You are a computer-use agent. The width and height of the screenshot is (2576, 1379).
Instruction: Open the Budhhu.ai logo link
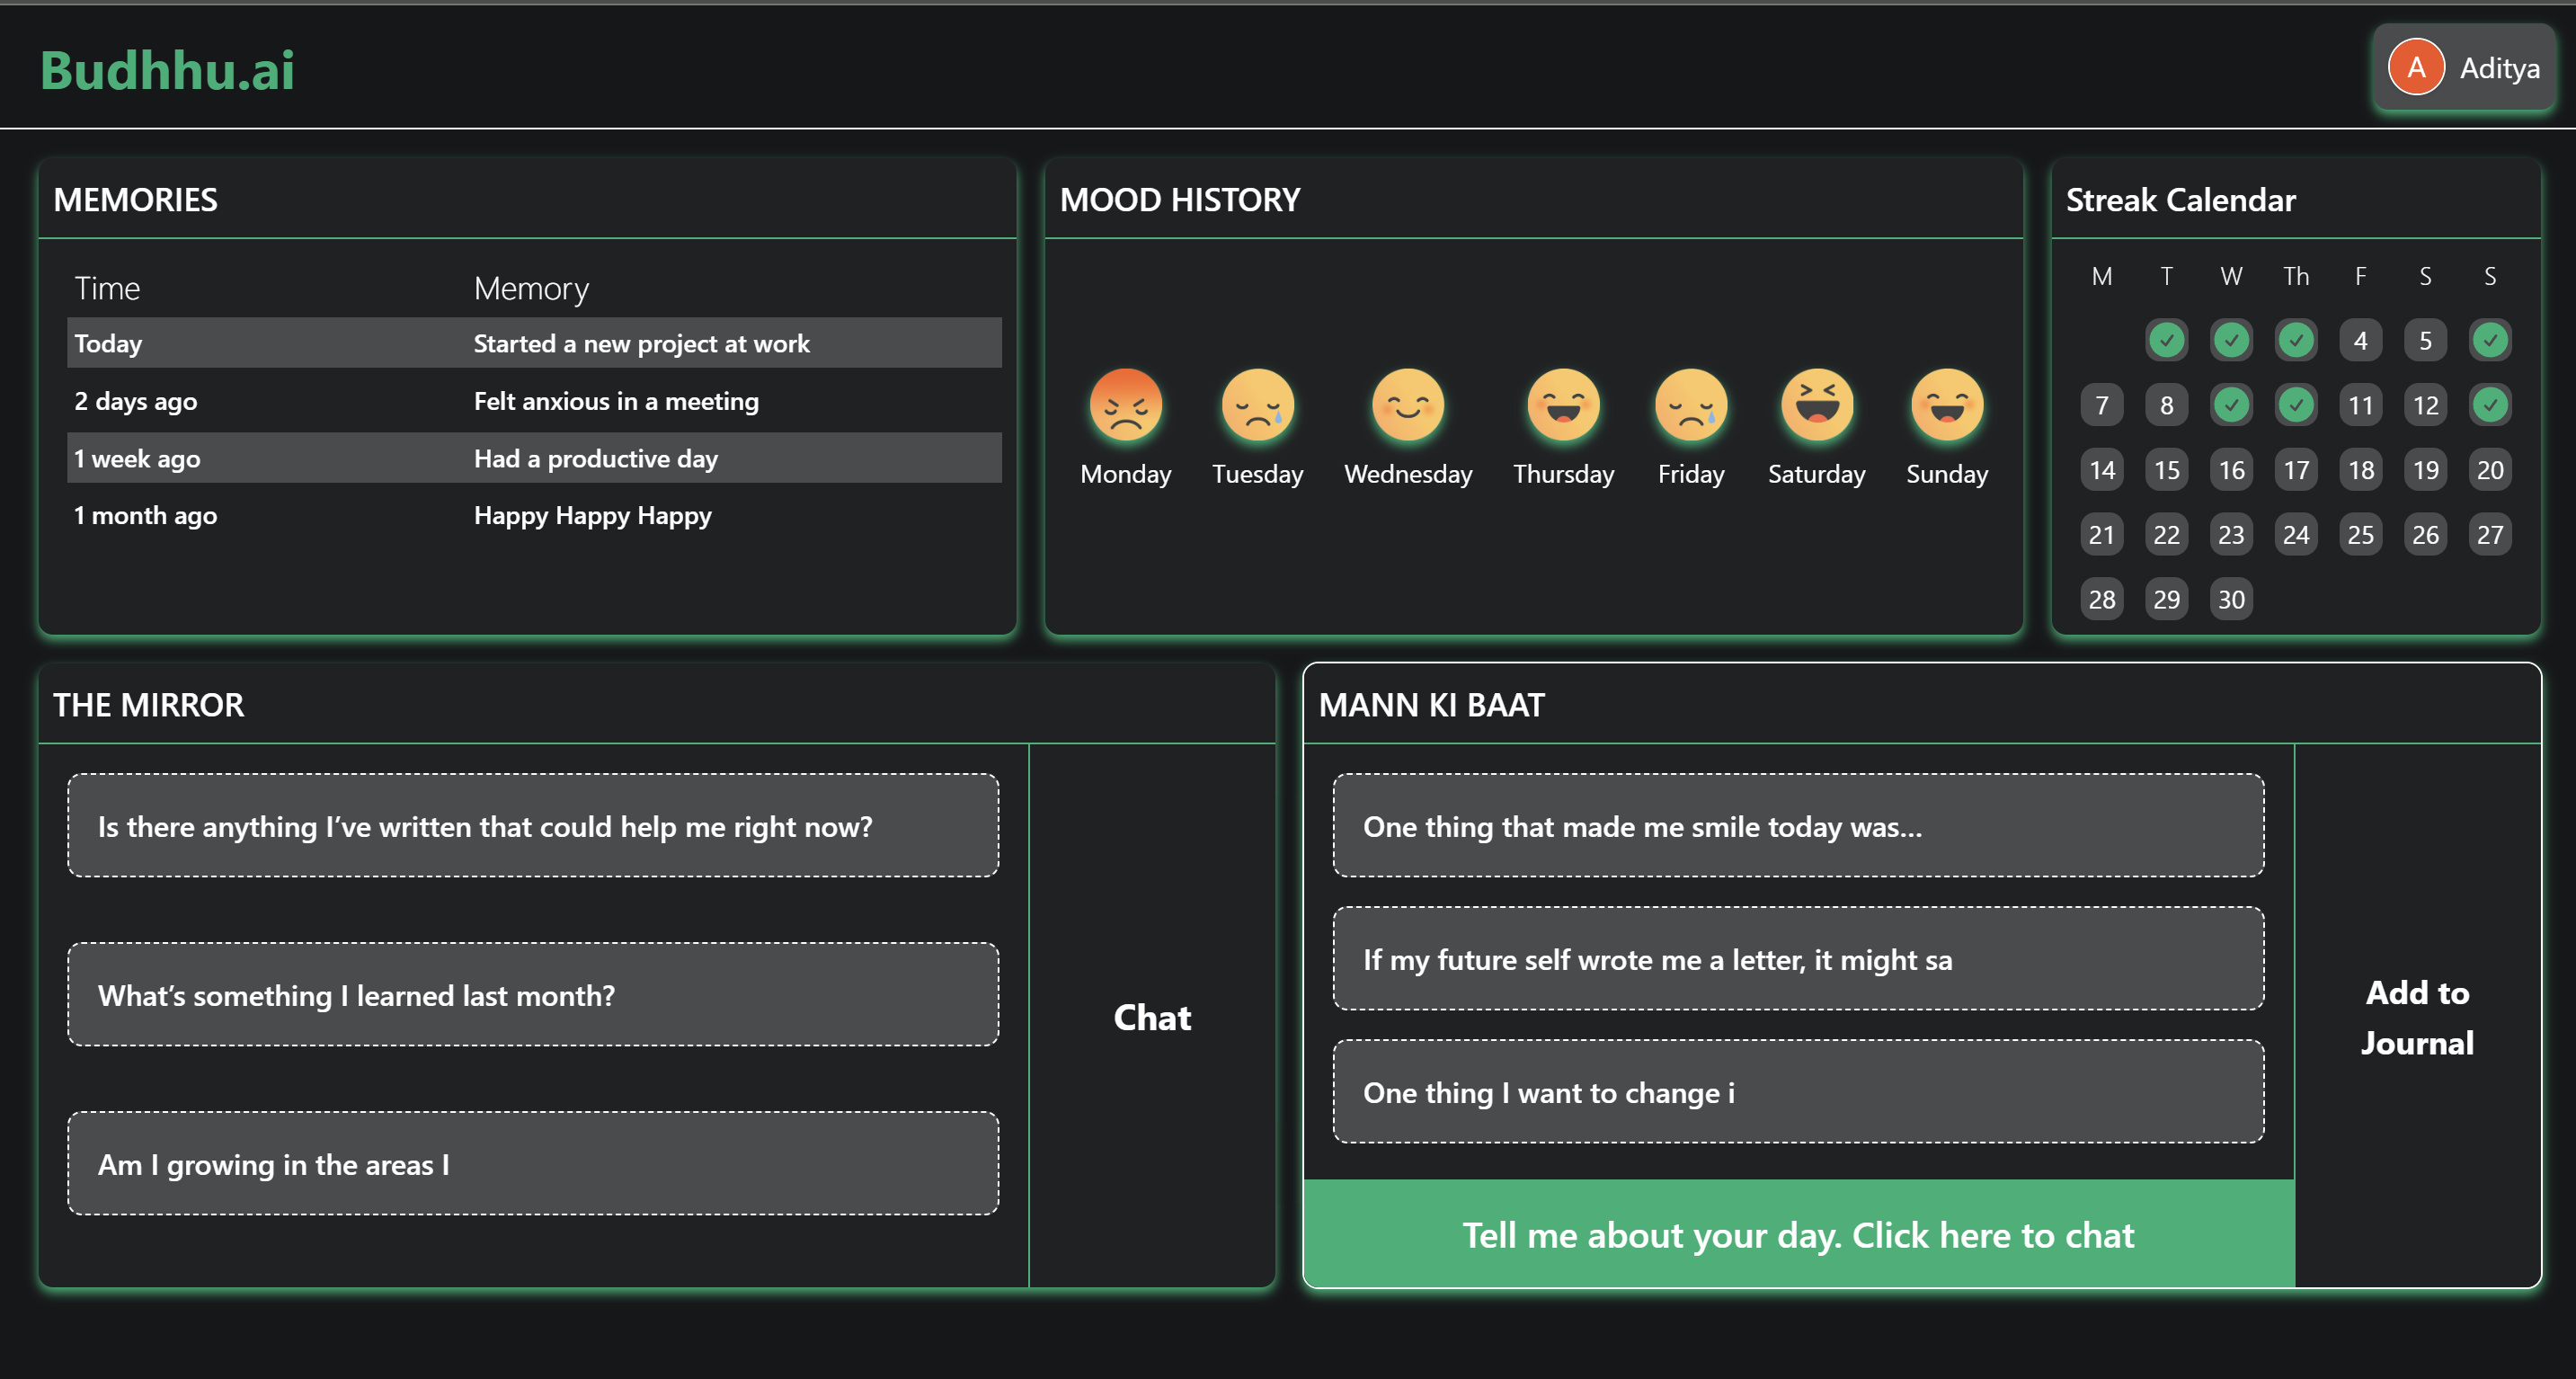point(167,70)
